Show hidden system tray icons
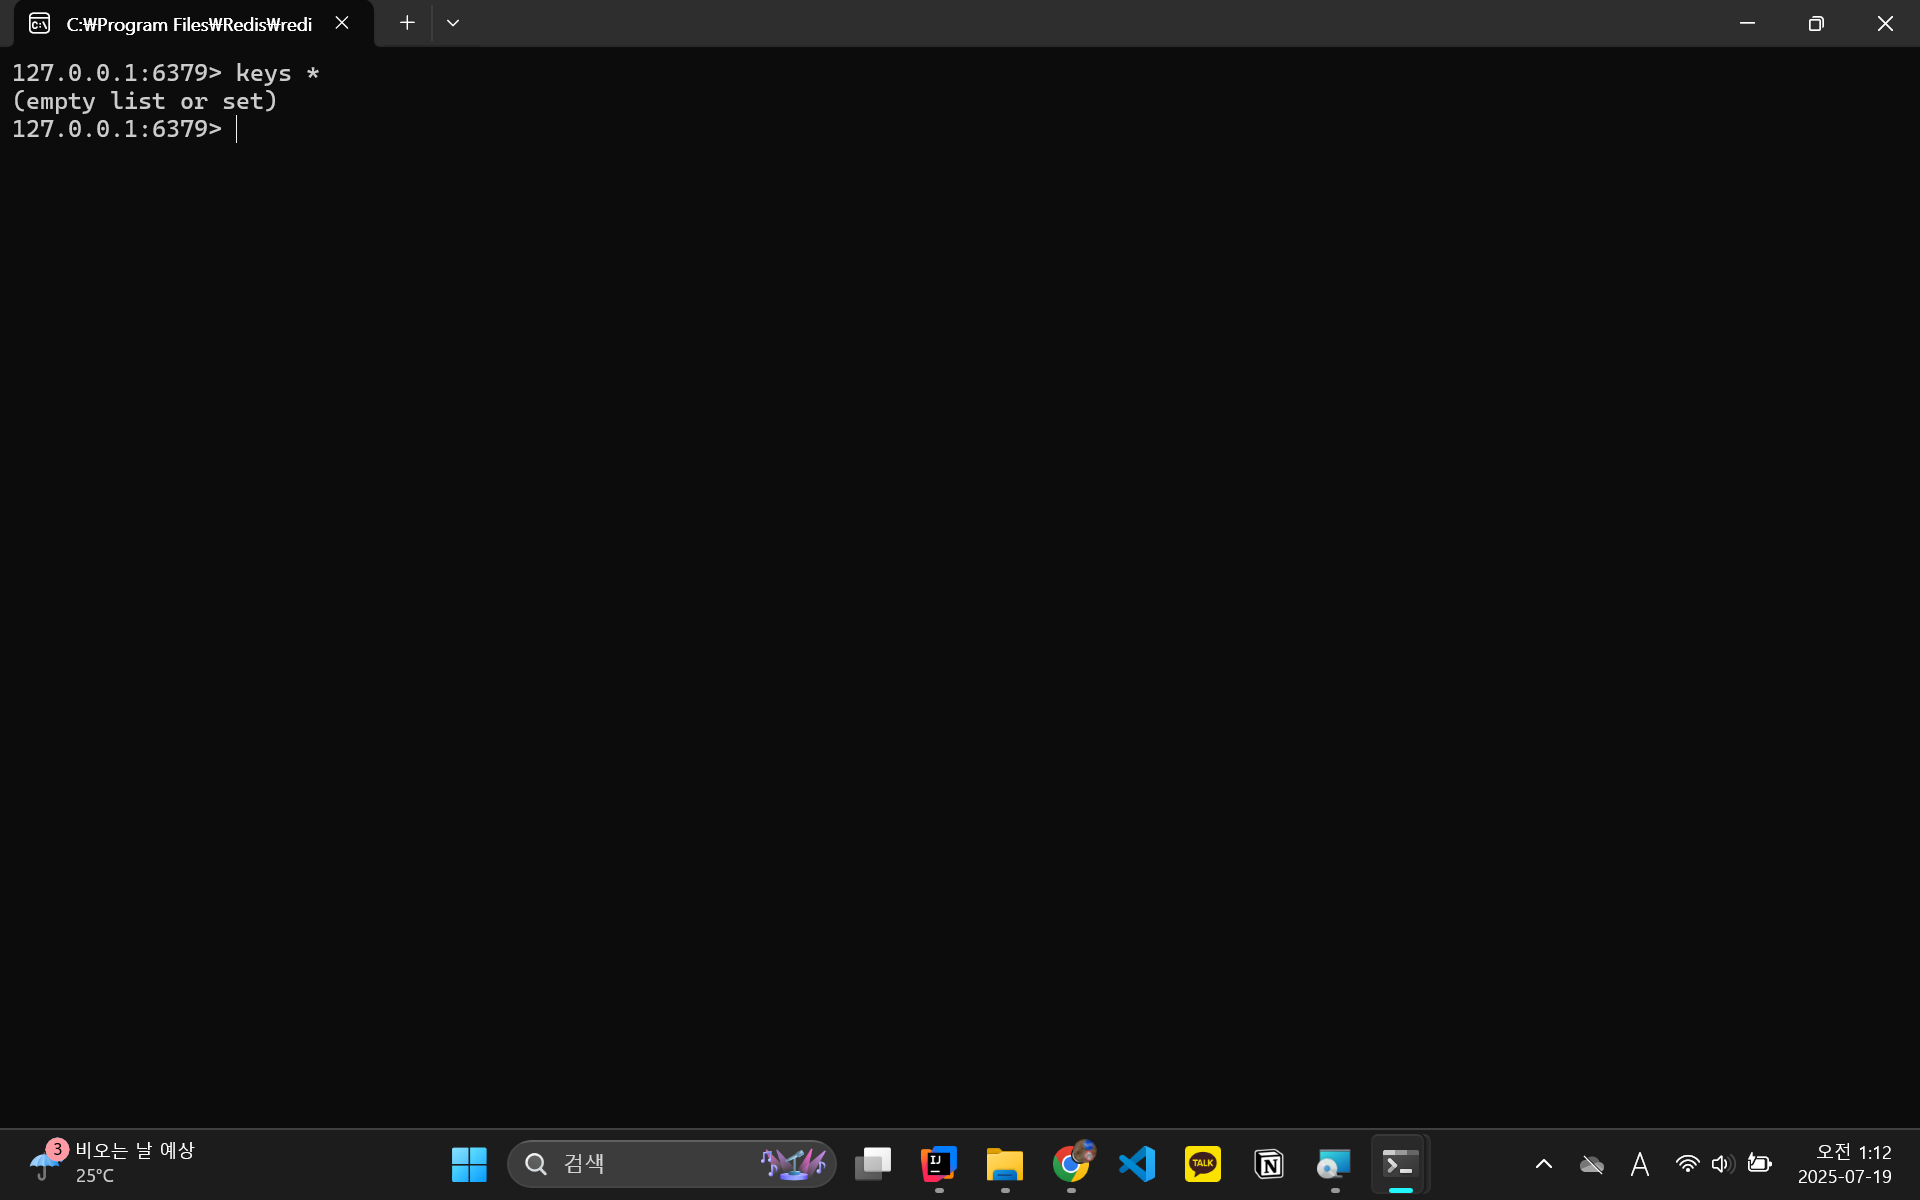This screenshot has height=1200, width=1920. [x=1544, y=1164]
